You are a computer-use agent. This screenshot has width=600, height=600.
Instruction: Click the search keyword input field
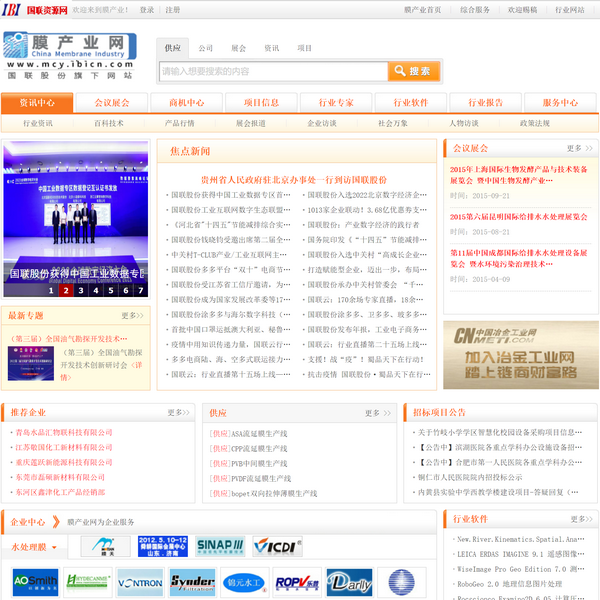(x=272, y=71)
